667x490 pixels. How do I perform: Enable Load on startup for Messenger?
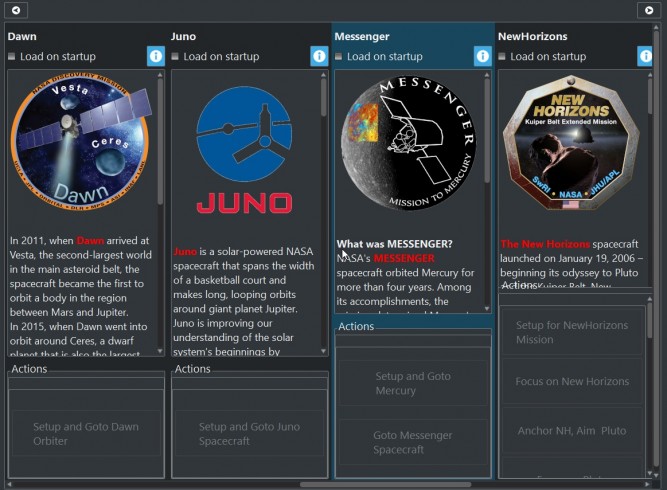338,56
